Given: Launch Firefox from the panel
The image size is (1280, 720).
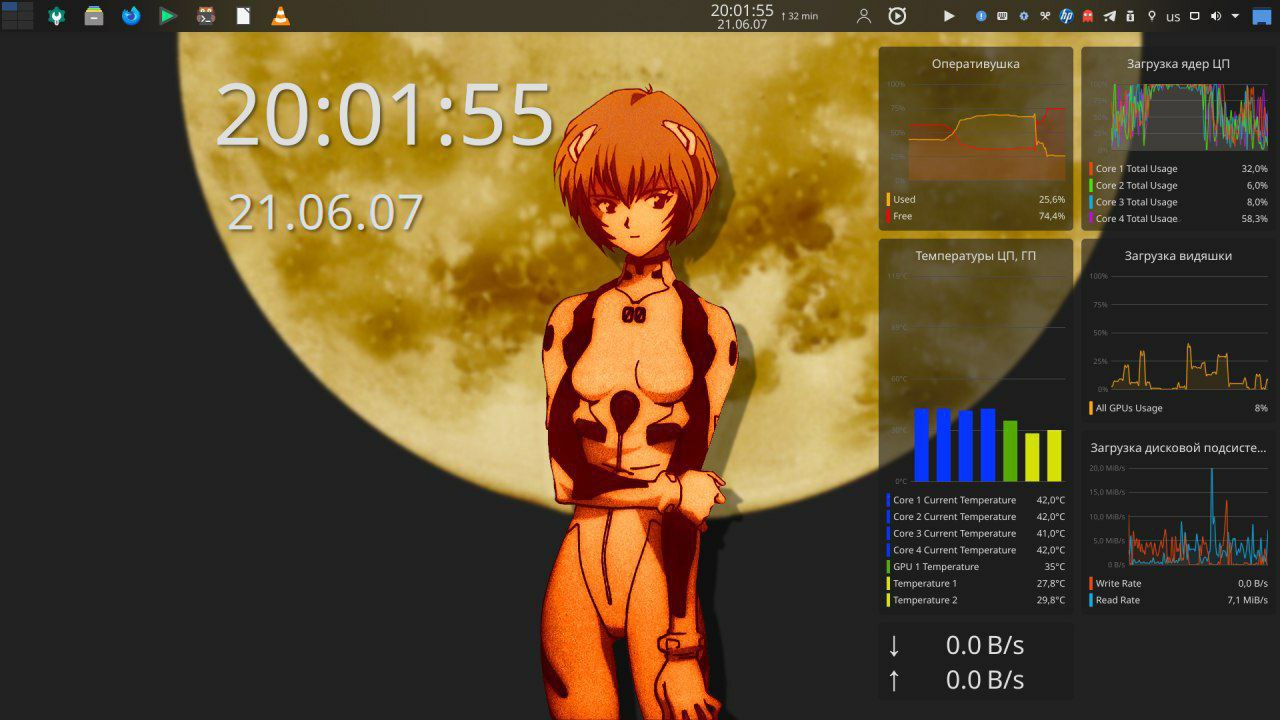Looking at the screenshot, I should tap(131, 16).
